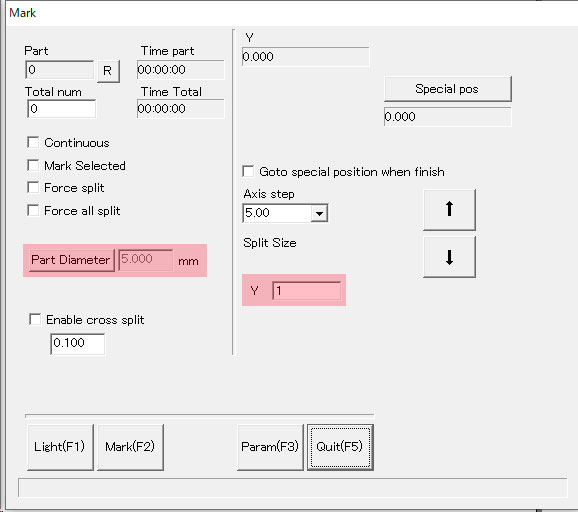Click the Total num input field
Viewport: 578px width, 512px height.
pyautogui.click(x=62, y=109)
